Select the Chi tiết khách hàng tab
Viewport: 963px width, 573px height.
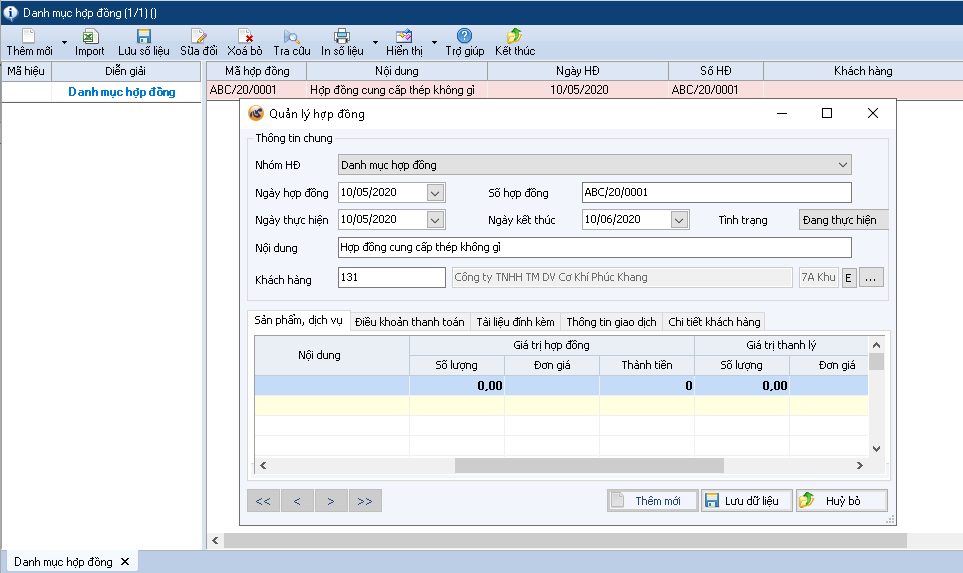pos(714,322)
